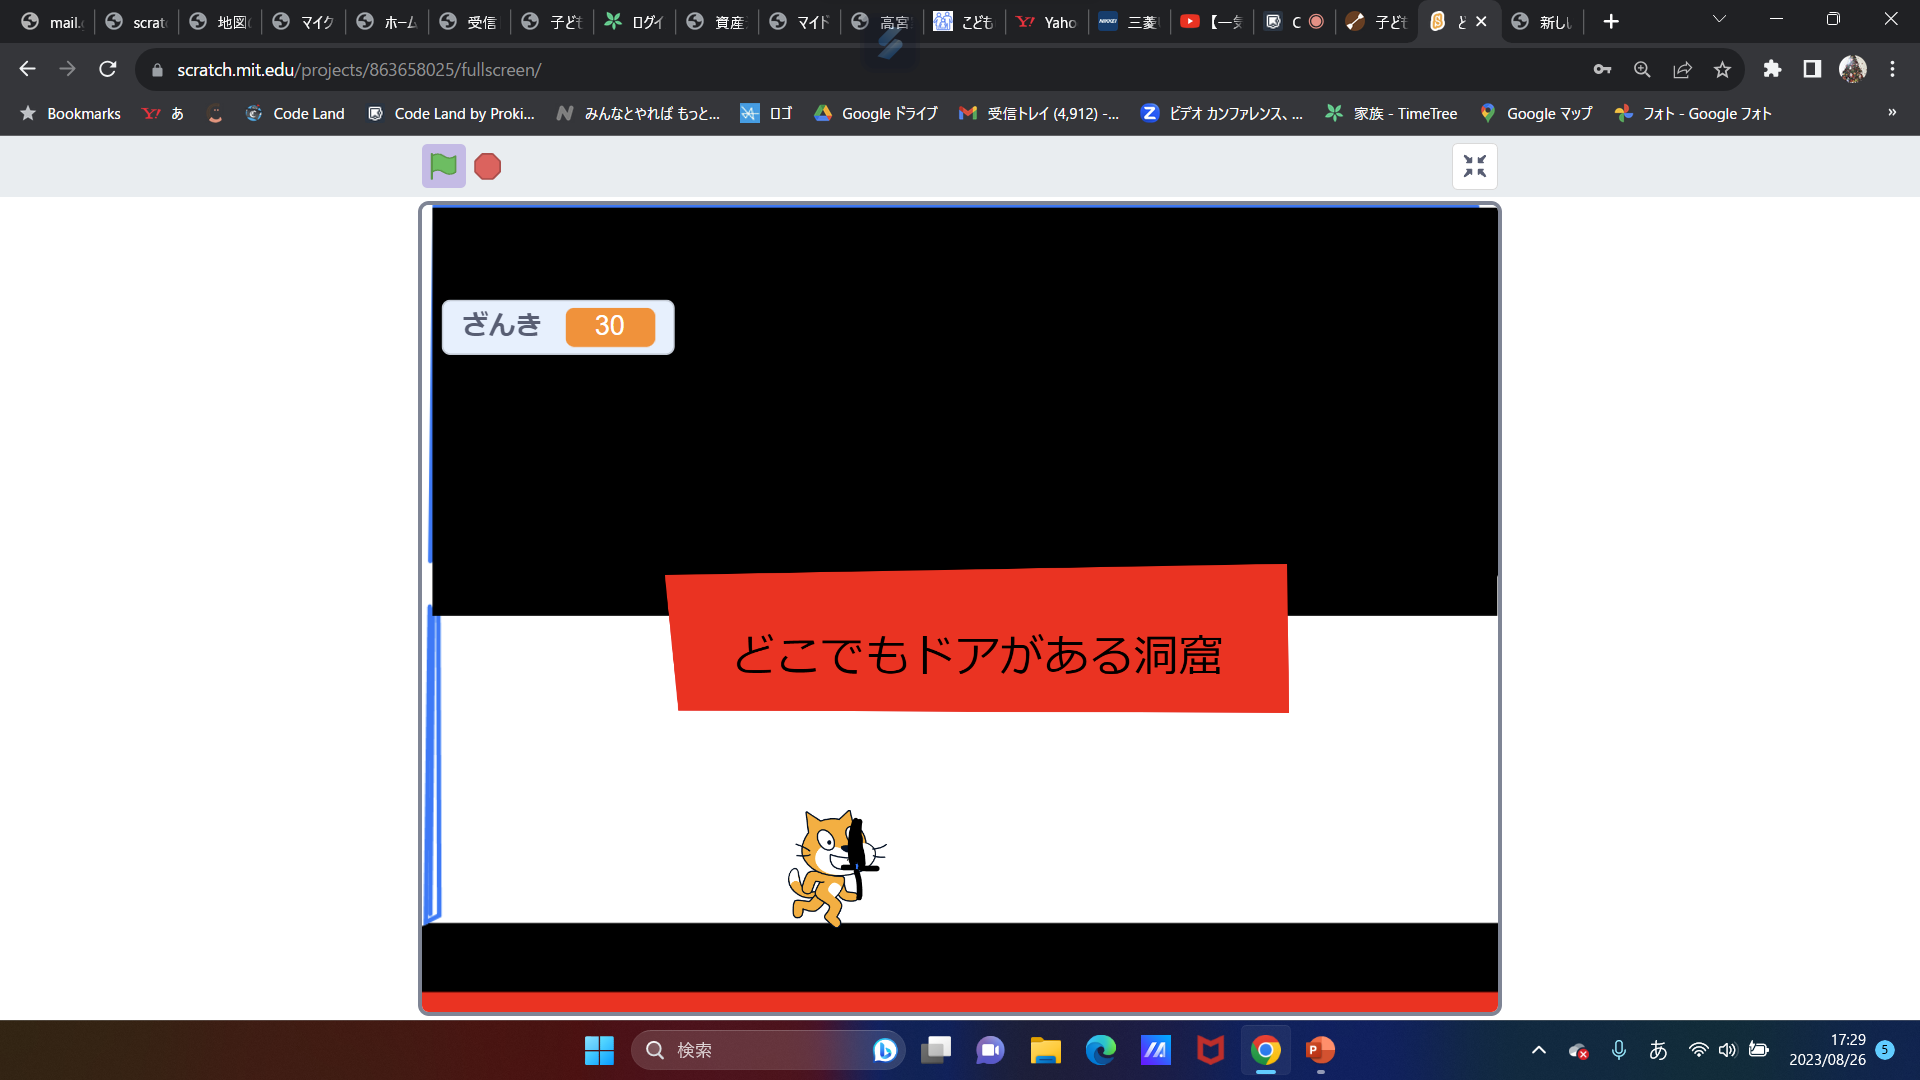Open the Chrome three-dot menu
Image resolution: width=1920 pixels, height=1080 pixels.
tap(1892, 69)
